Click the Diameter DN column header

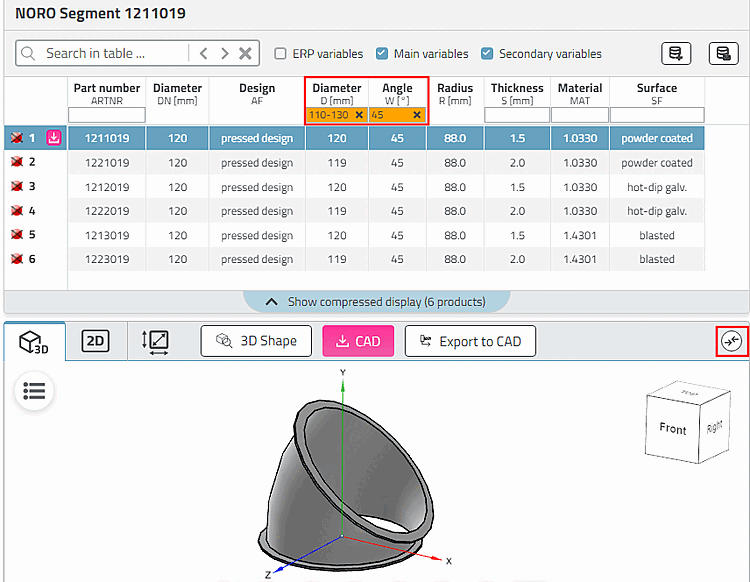pos(177,94)
